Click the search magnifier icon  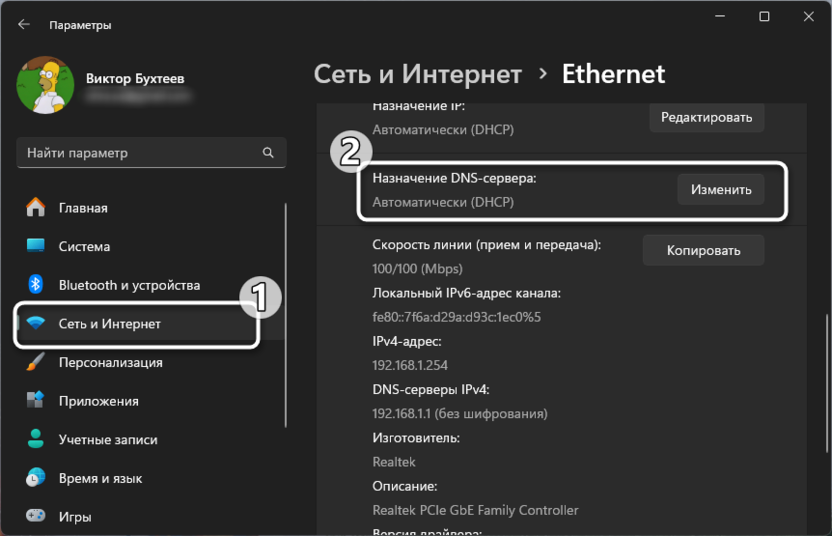(268, 153)
